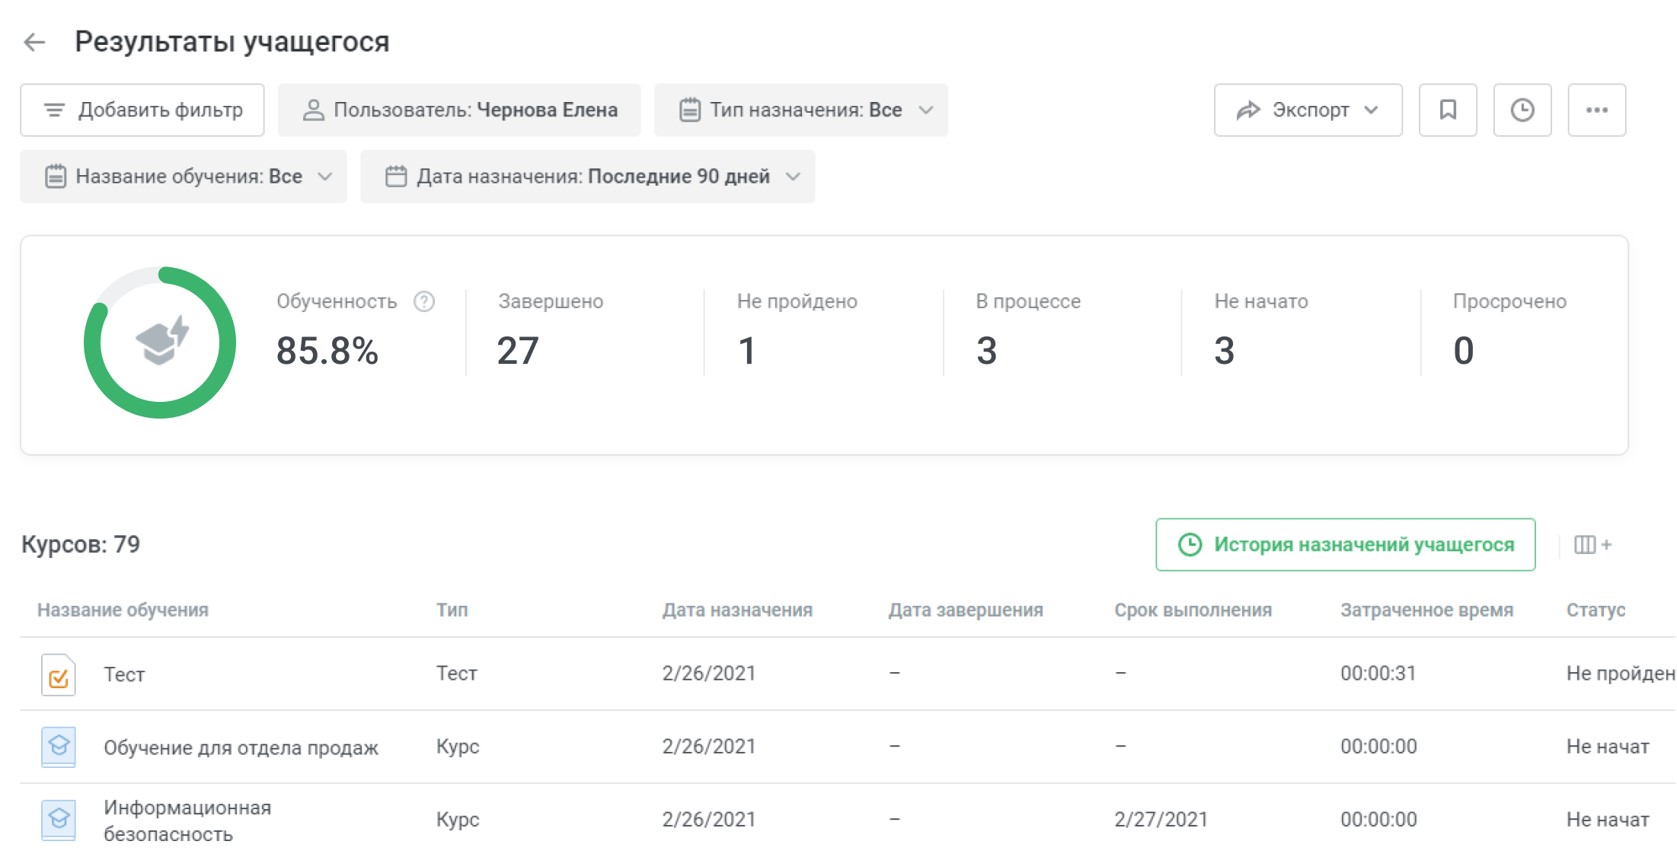This screenshot has height=854, width=1677.
Task: Sort by Срок выполнения column header
Action: coord(1193,610)
